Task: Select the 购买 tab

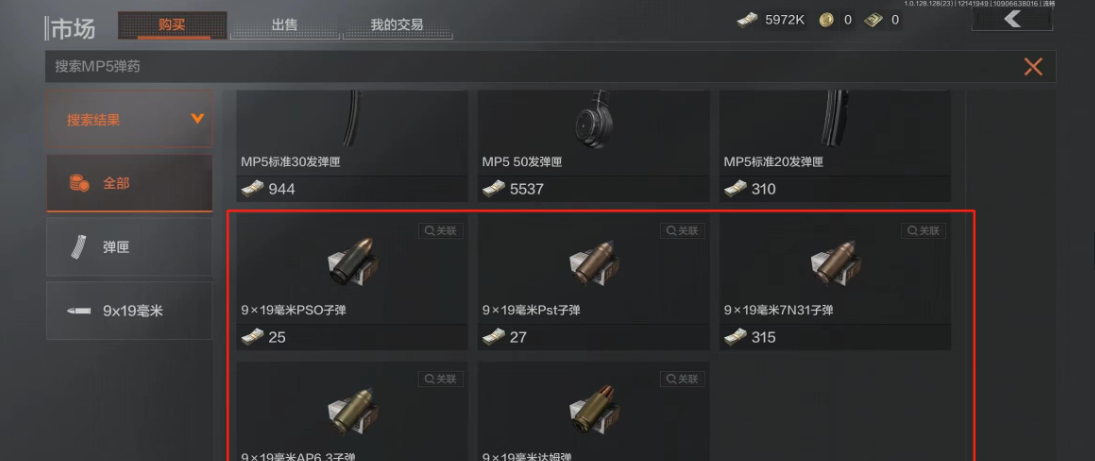Action: point(172,25)
